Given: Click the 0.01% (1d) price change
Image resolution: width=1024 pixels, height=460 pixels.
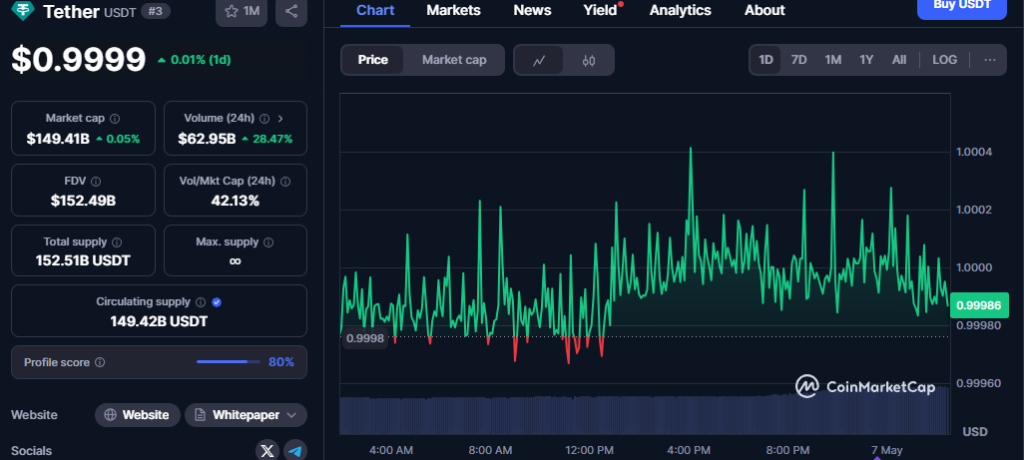Looking at the screenshot, I should [x=194, y=60].
